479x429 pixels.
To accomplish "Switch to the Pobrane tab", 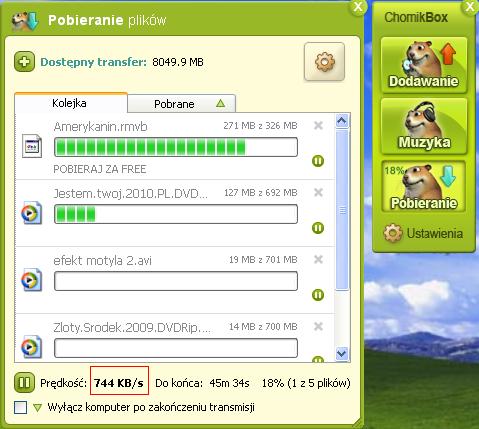I will click(182, 104).
